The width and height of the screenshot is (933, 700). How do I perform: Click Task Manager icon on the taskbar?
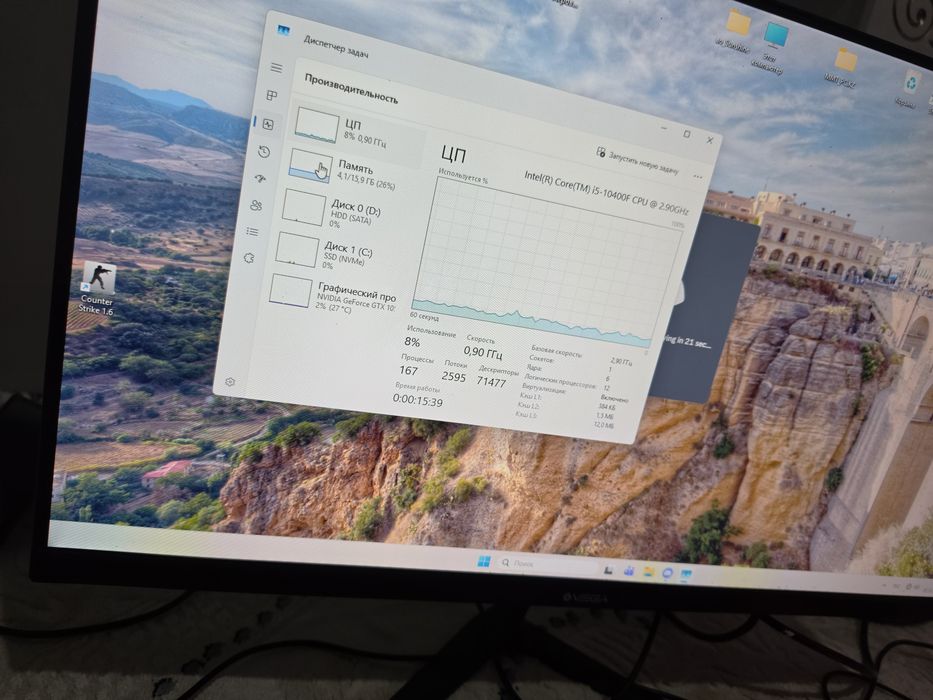click(x=687, y=573)
